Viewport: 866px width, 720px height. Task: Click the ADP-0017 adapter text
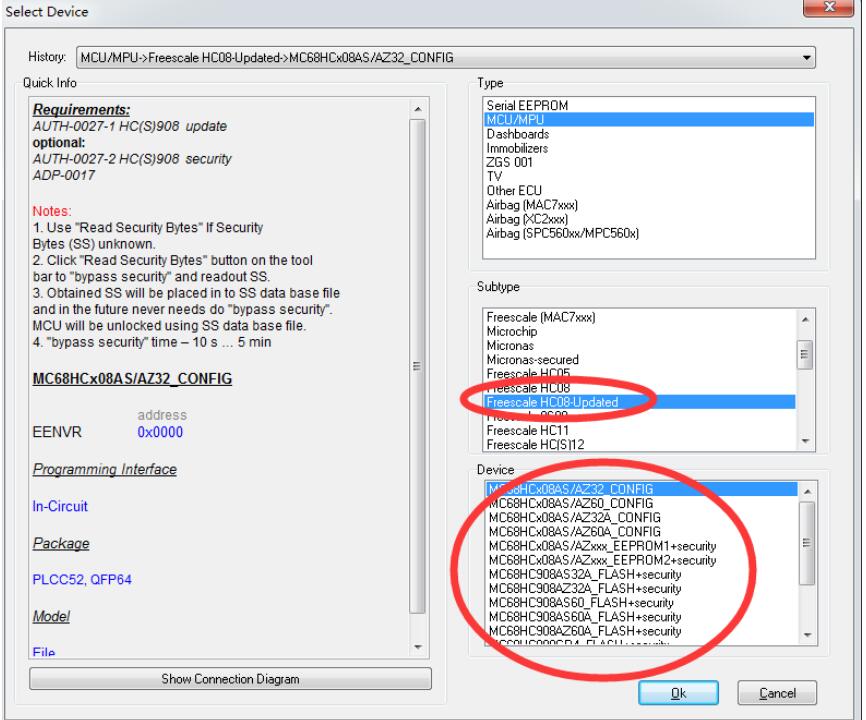64,175
